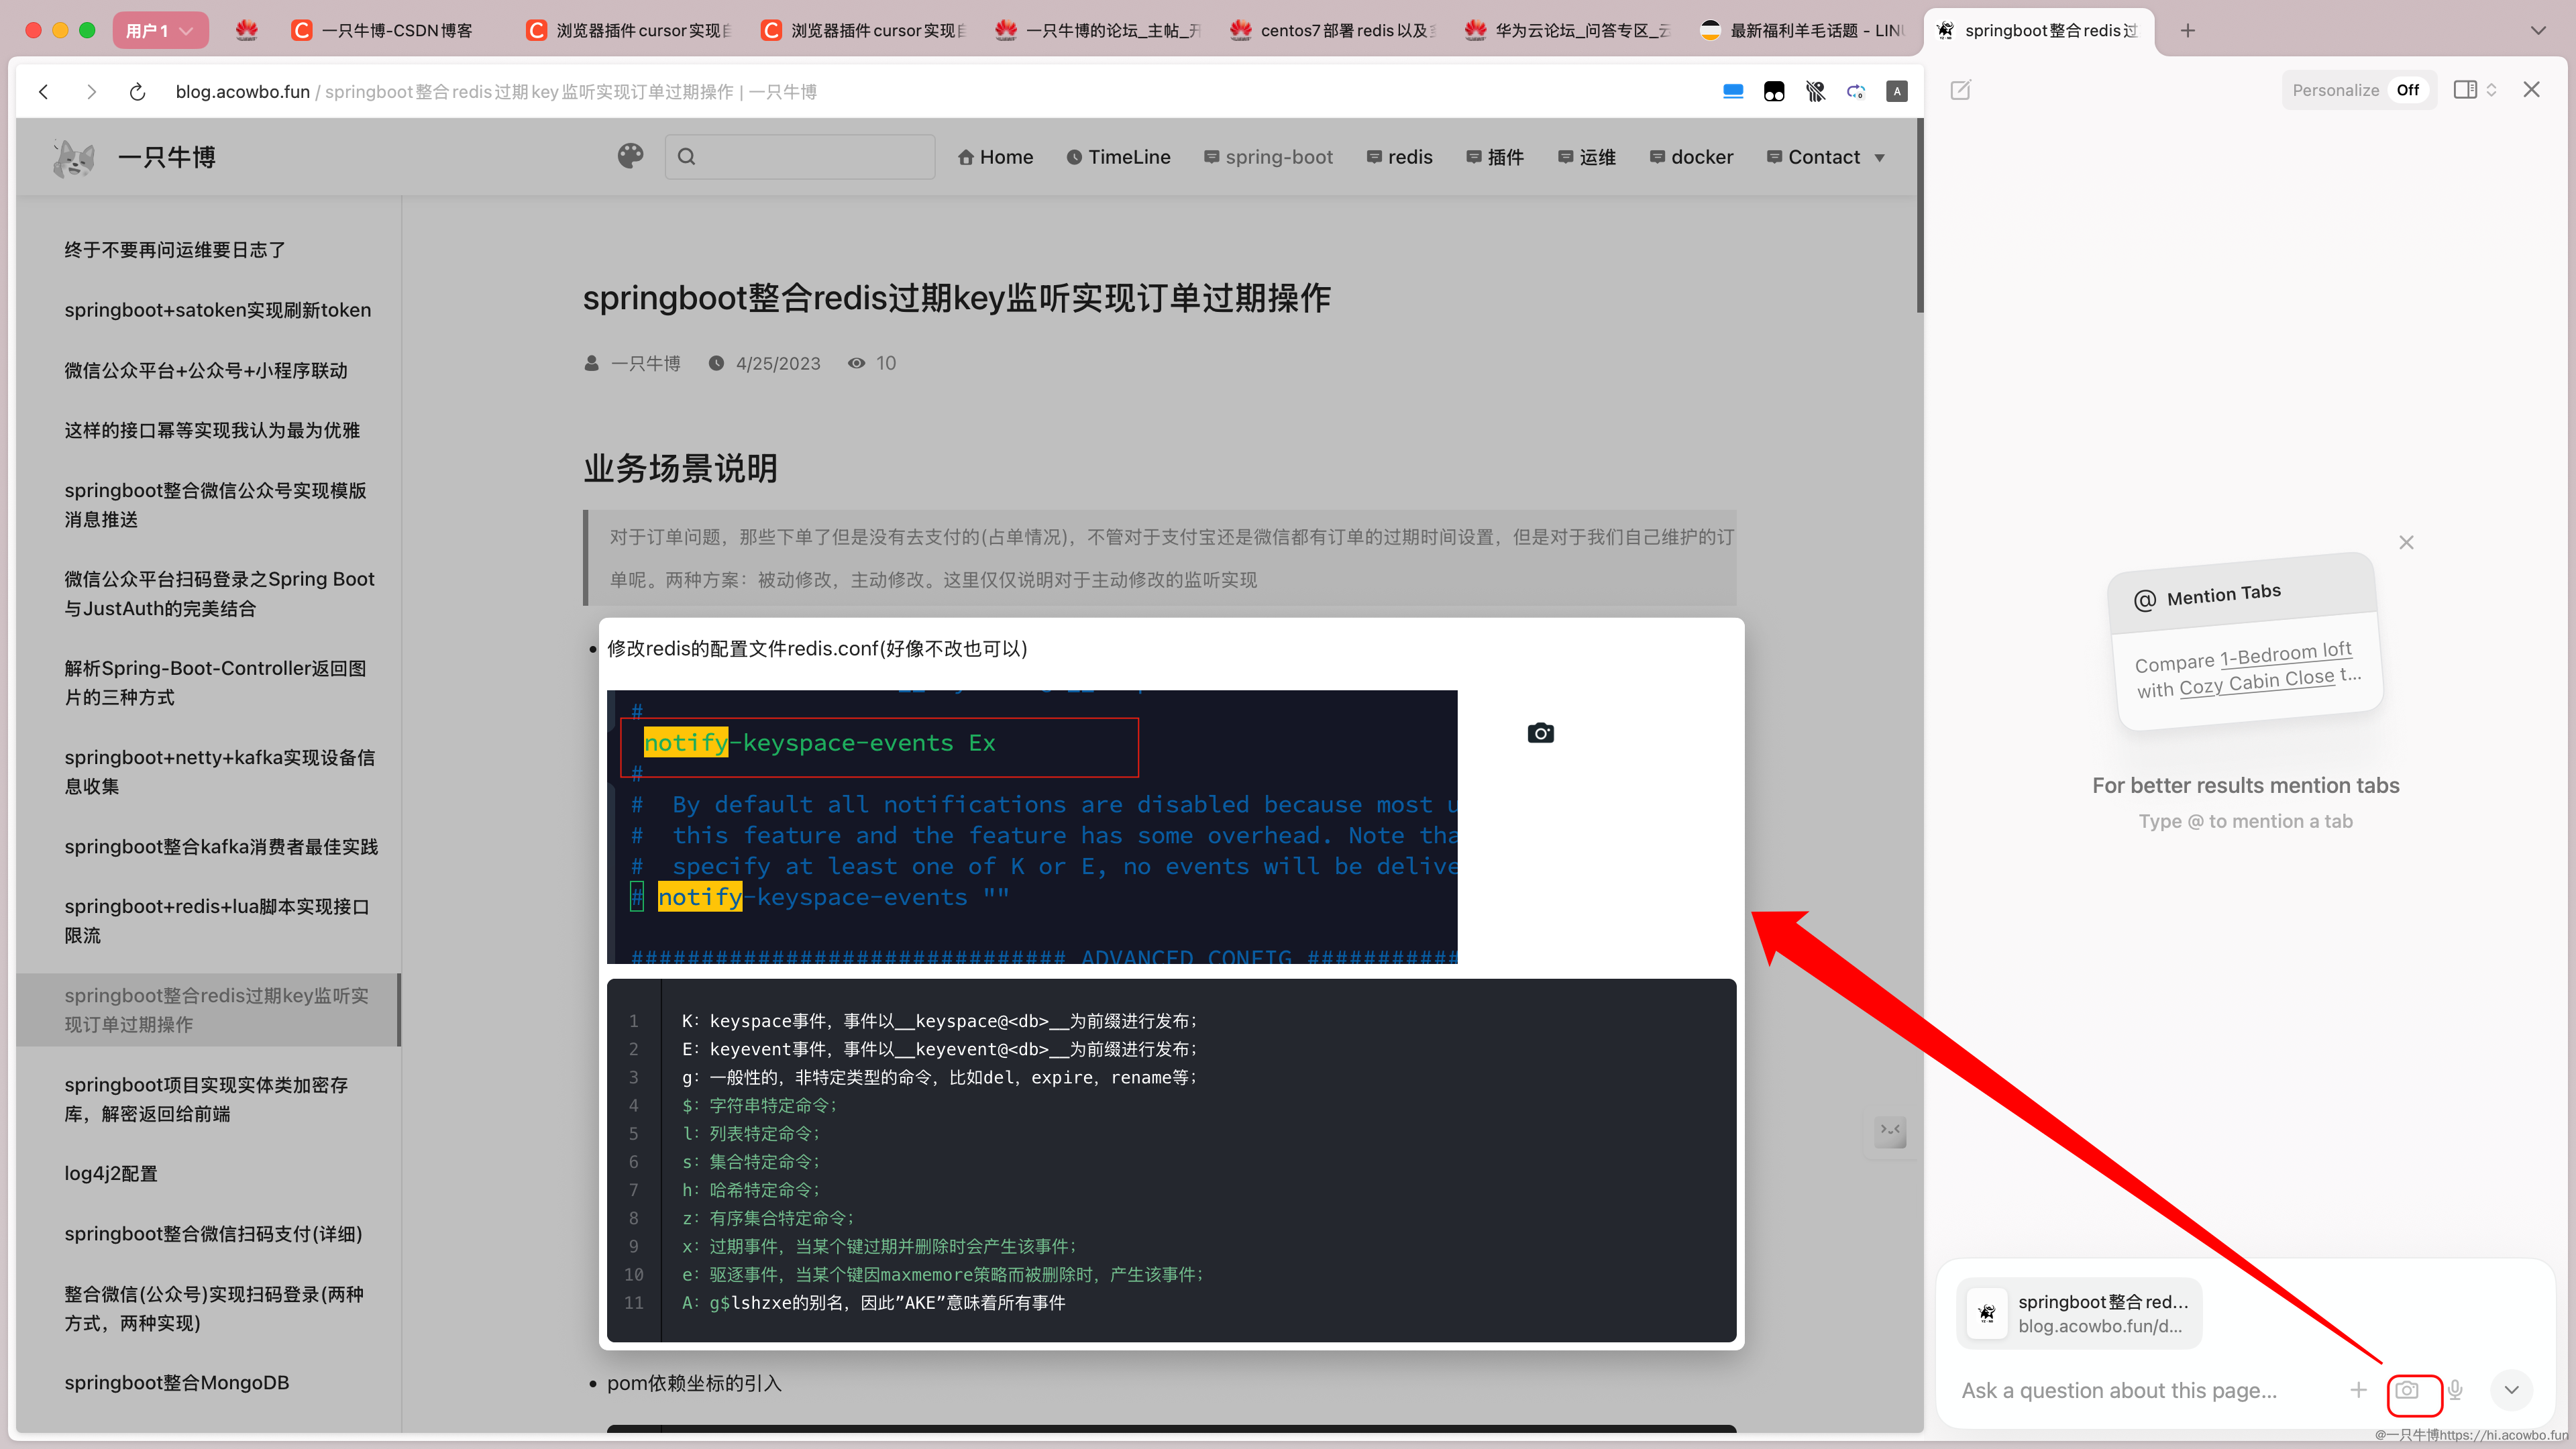Go to Home in the blog navbar
Viewport: 2576px width, 1449px height.
[x=995, y=157]
